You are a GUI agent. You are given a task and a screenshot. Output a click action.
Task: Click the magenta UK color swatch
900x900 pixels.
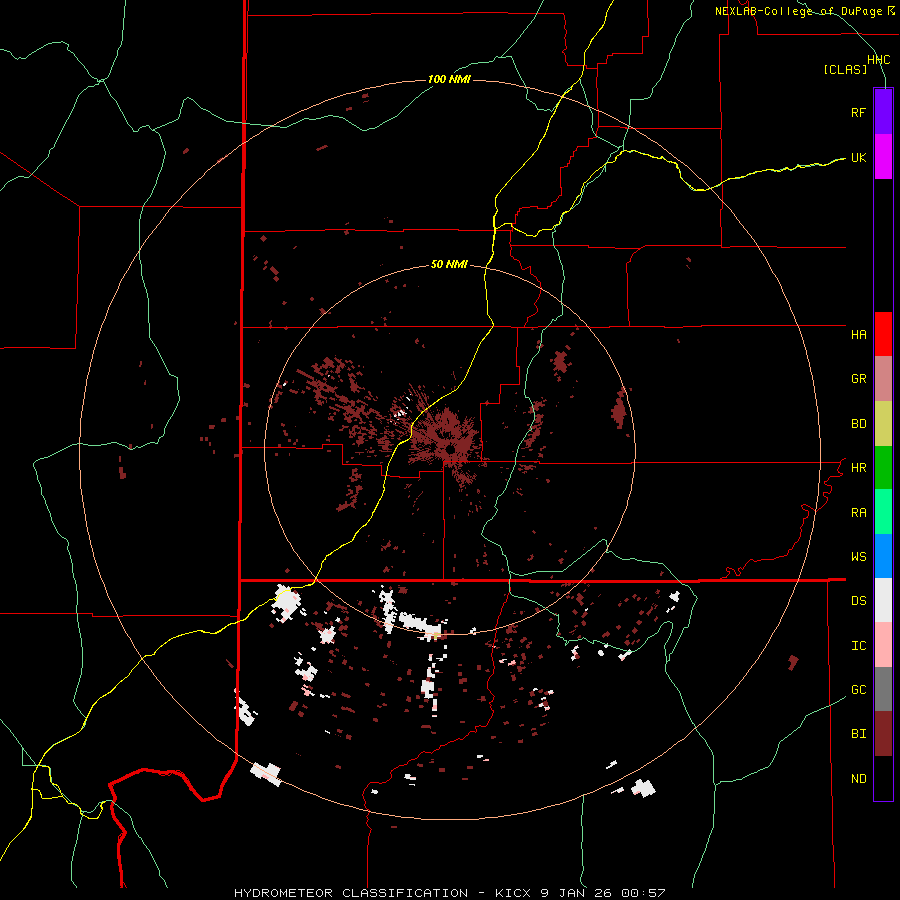(x=883, y=157)
